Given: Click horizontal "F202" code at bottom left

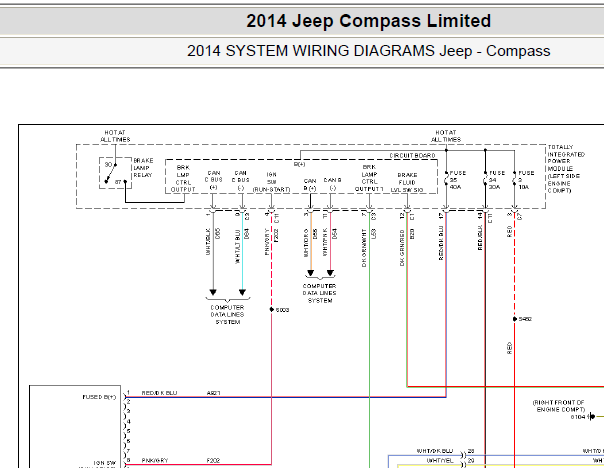Looking at the screenshot, I should click(x=213, y=460).
